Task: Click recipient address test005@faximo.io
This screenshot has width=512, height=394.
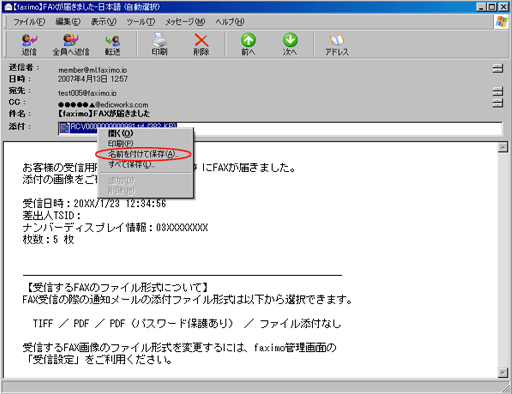Action: click(87, 93)
